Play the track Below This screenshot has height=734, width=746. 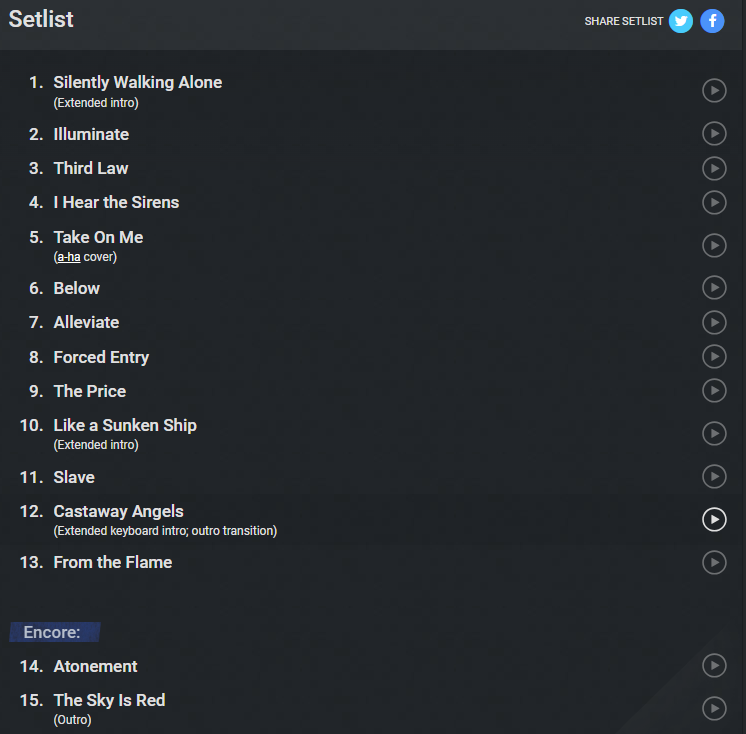pyautogui.click(x=714, y=288)
